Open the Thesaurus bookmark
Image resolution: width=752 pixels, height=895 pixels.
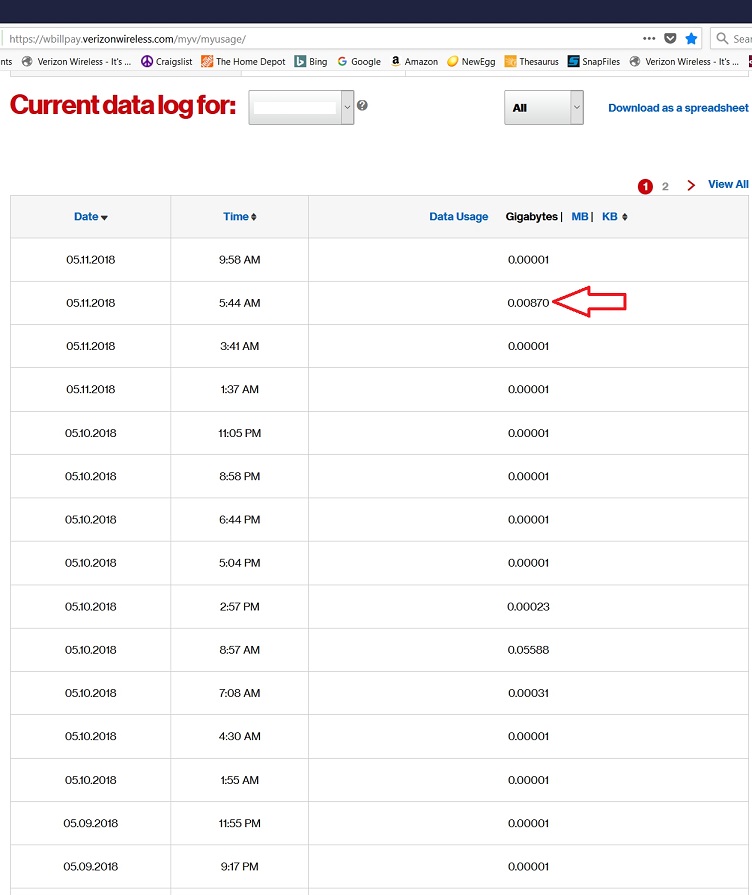click(532, 62)
